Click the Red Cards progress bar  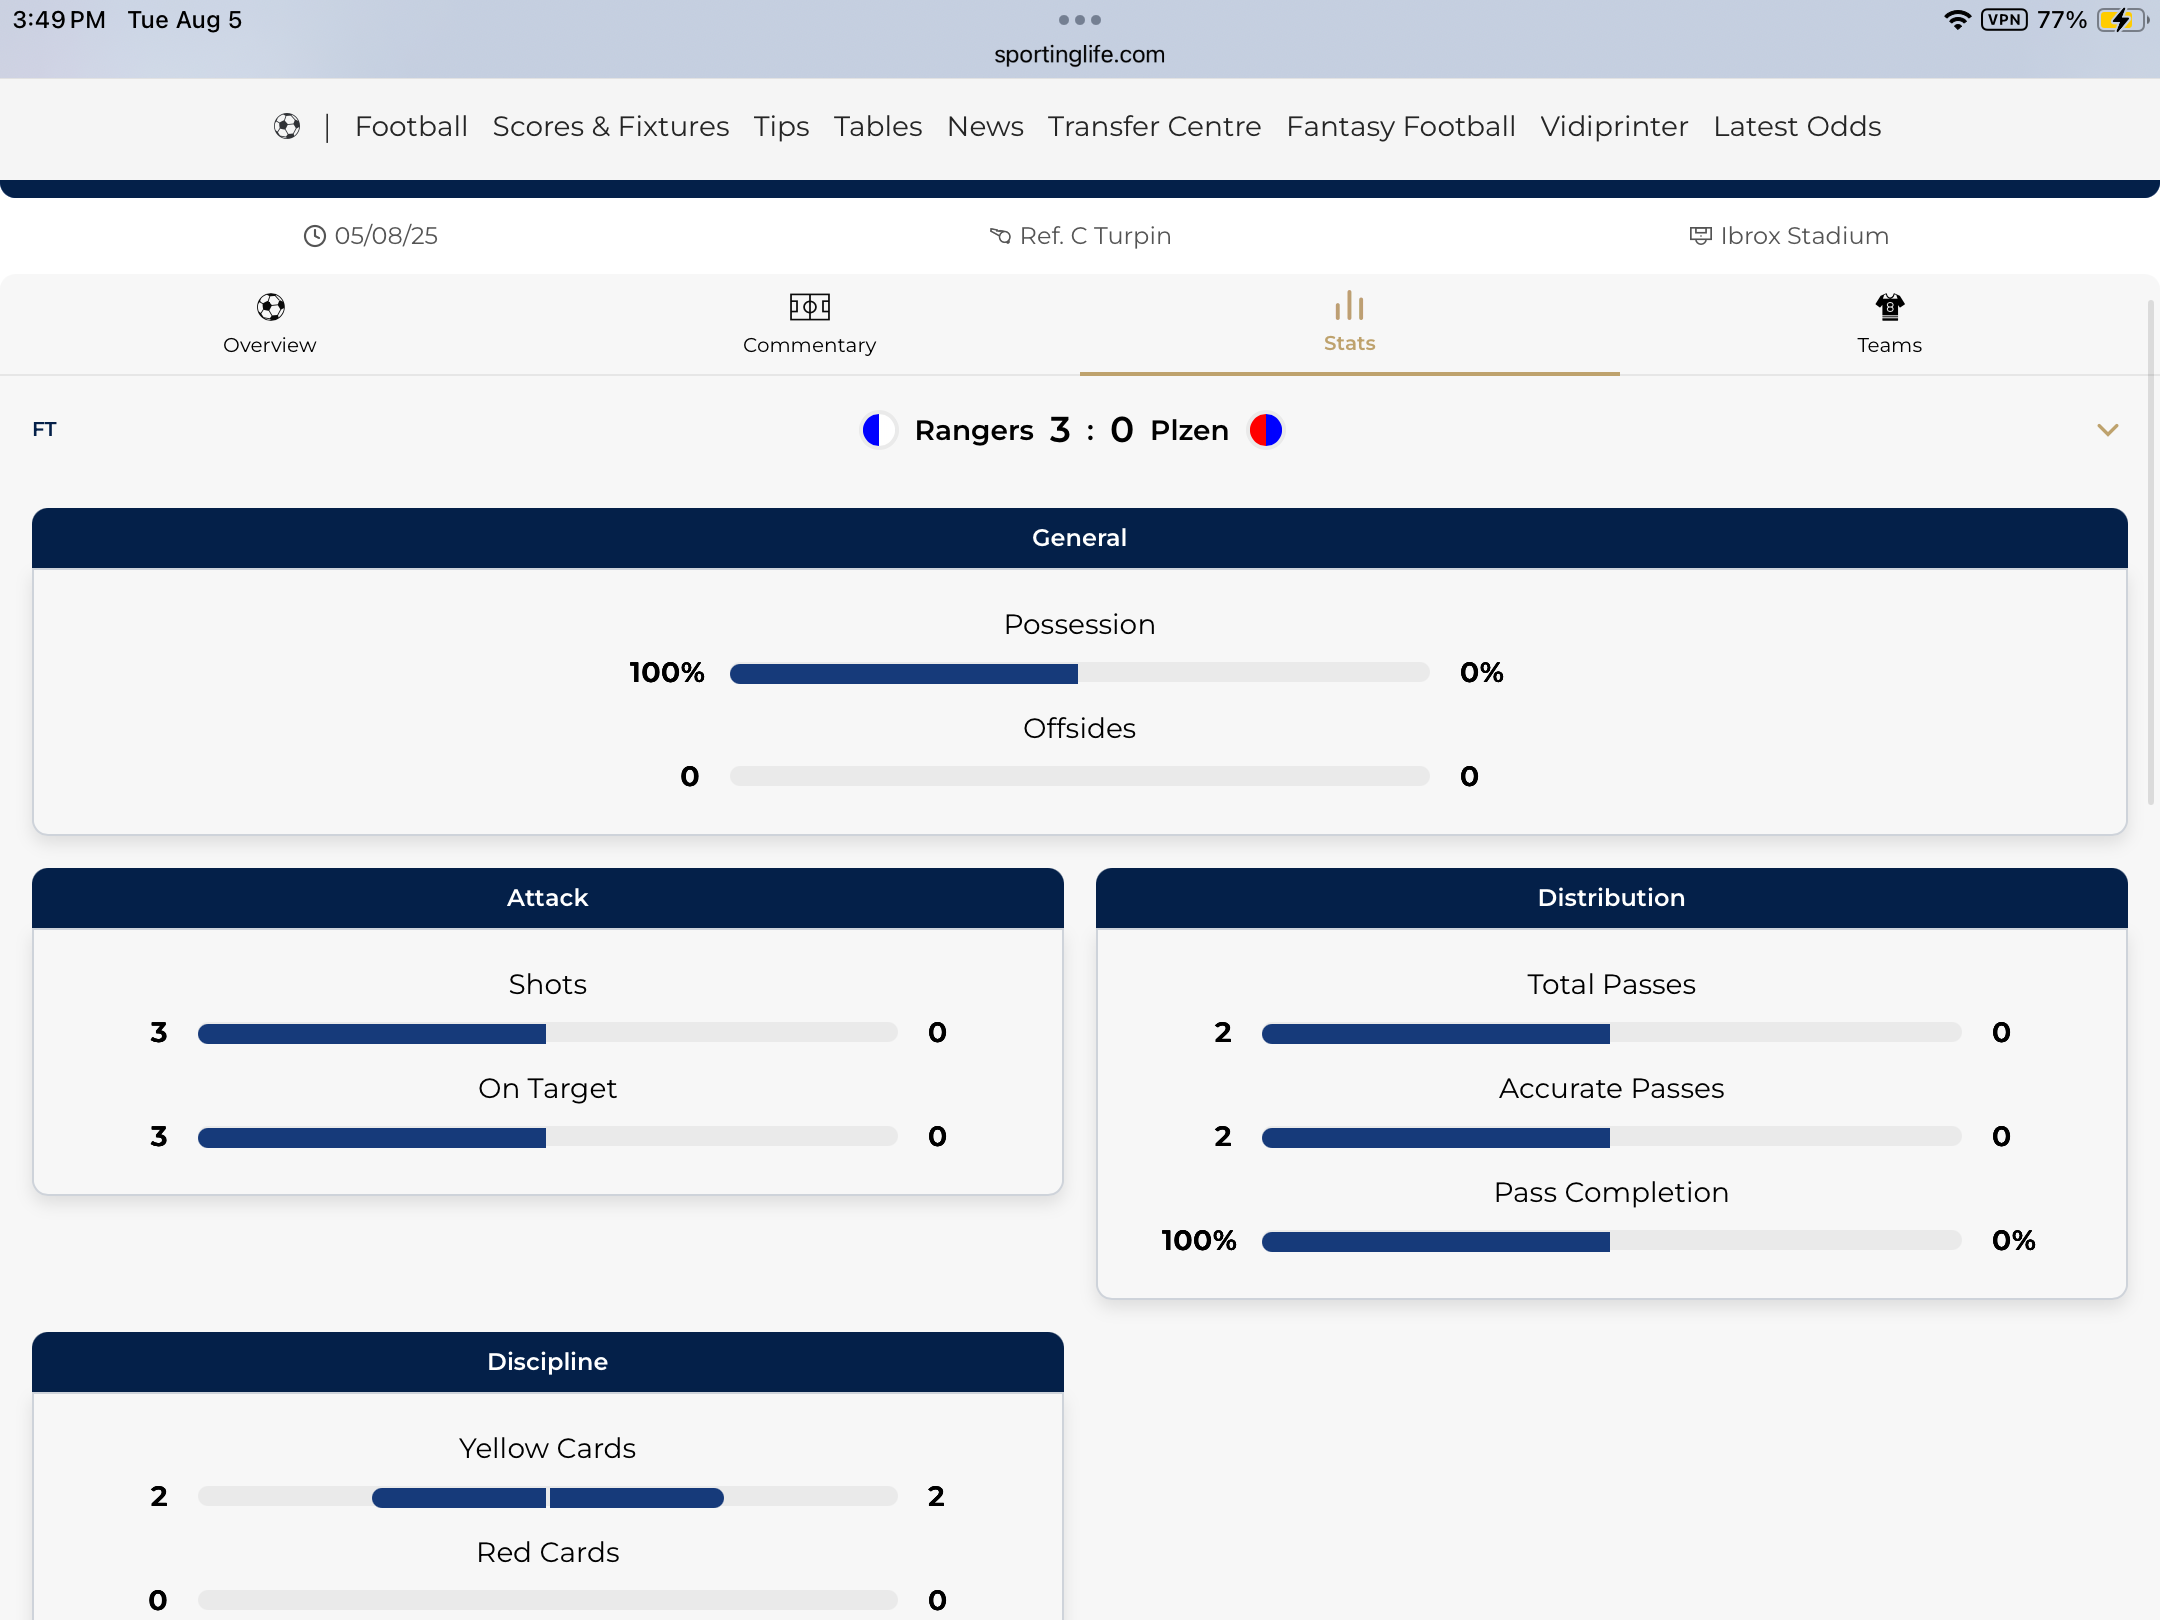(548, 1601)
